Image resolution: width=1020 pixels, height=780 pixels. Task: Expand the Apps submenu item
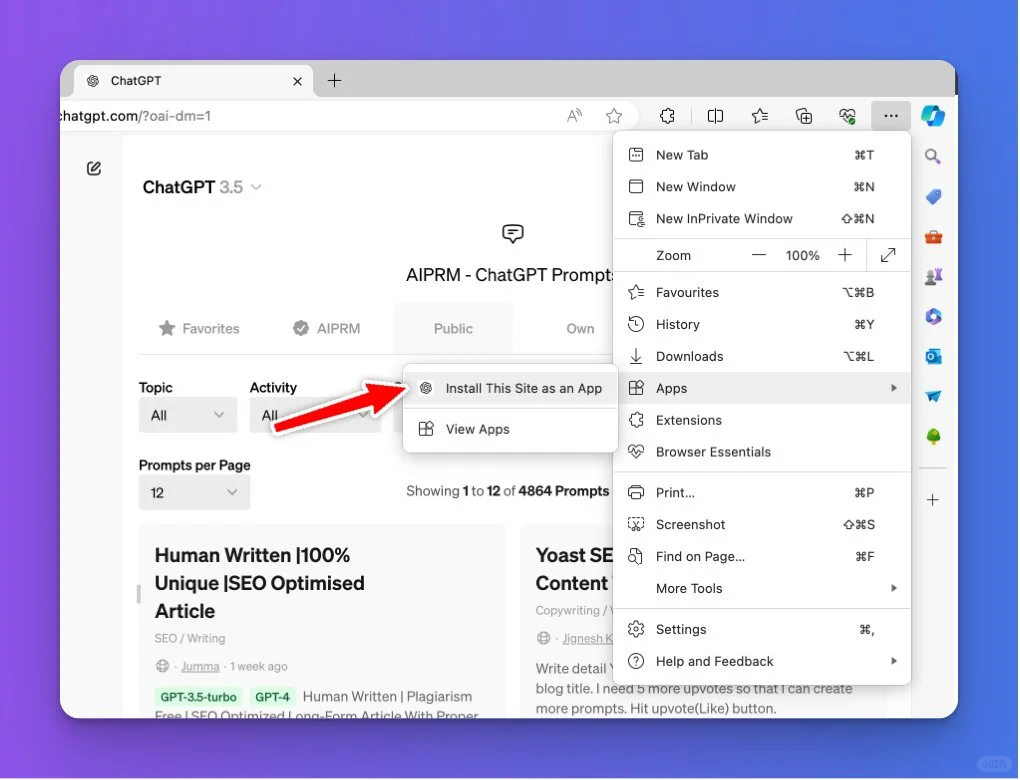click(761, 388)
